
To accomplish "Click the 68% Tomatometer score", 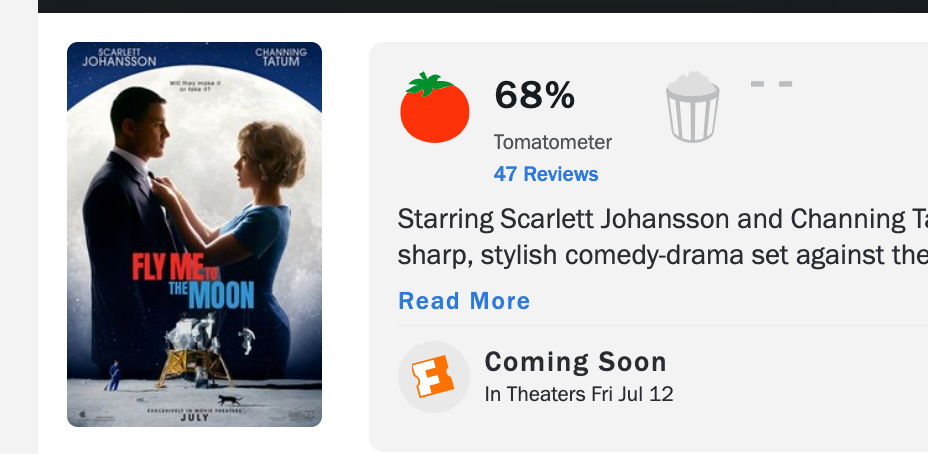I will point(534,95).
